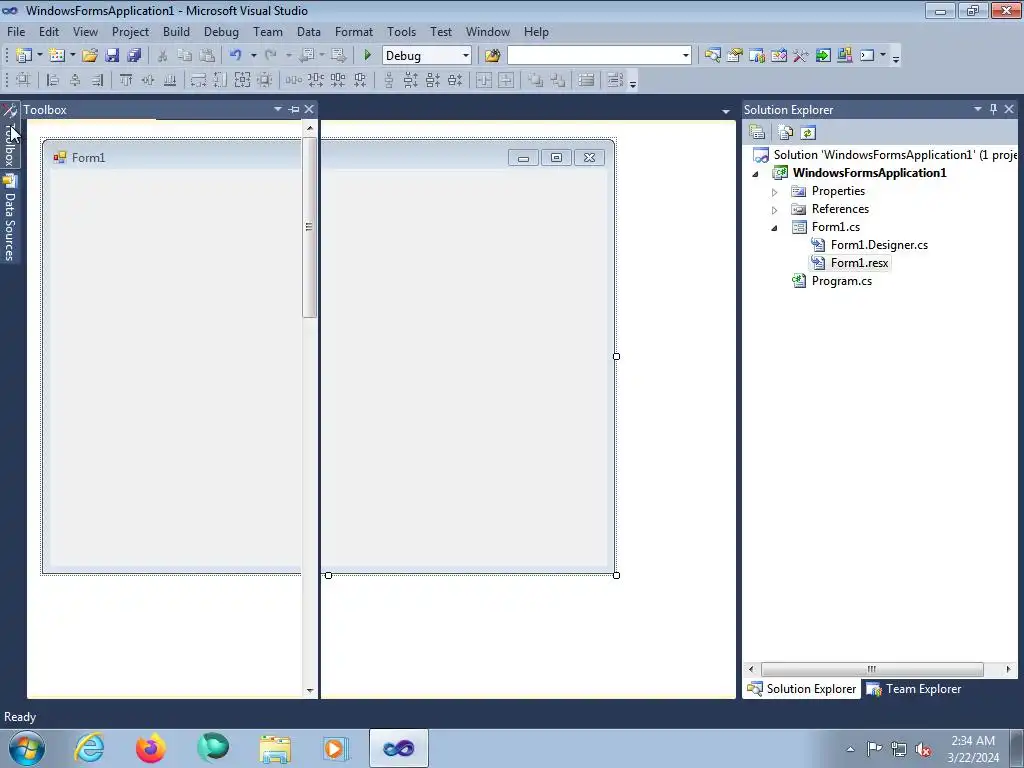Click the Toolbox scroll down arrow
The image size is (1024, 768).
(x=310, y=690)
